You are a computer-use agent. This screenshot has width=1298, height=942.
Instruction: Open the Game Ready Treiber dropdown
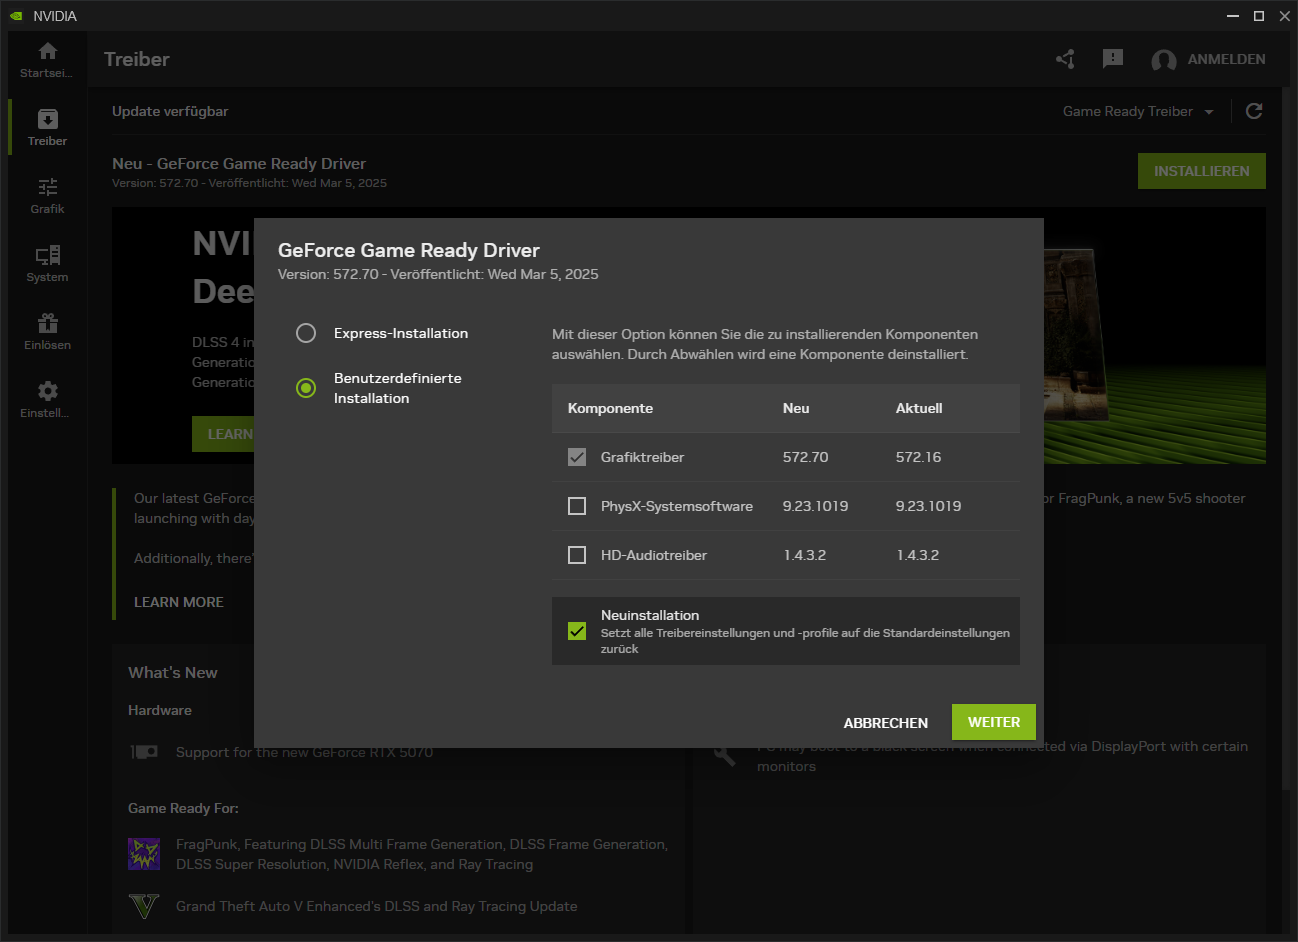click(x=1138, y=111)
